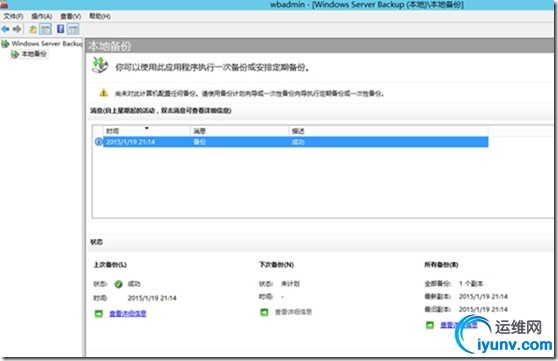Click the 未计划 status text
Image resolution: width=558 pixels, height=361 pixels.
(290, 284)
